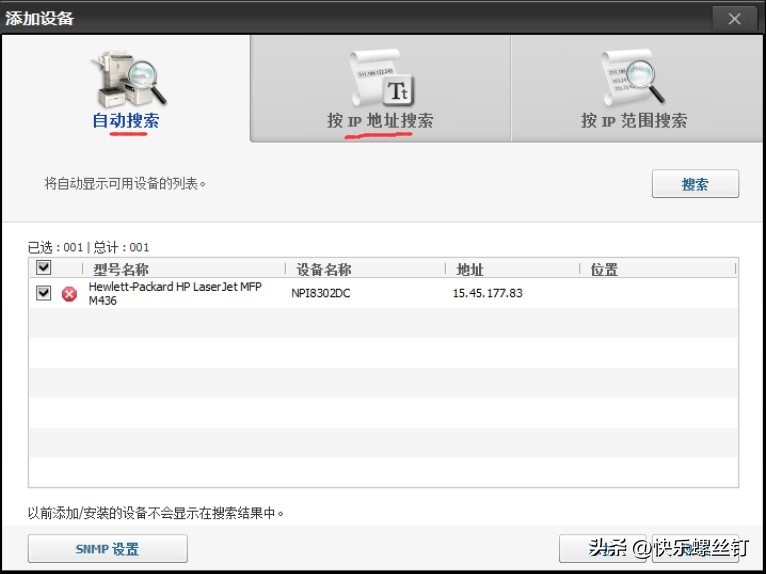Screen dimensions: 766x574
Task: Select the Hewlett-Packard HP LaserJet MFP M436 text
Action: pos(175,293)
